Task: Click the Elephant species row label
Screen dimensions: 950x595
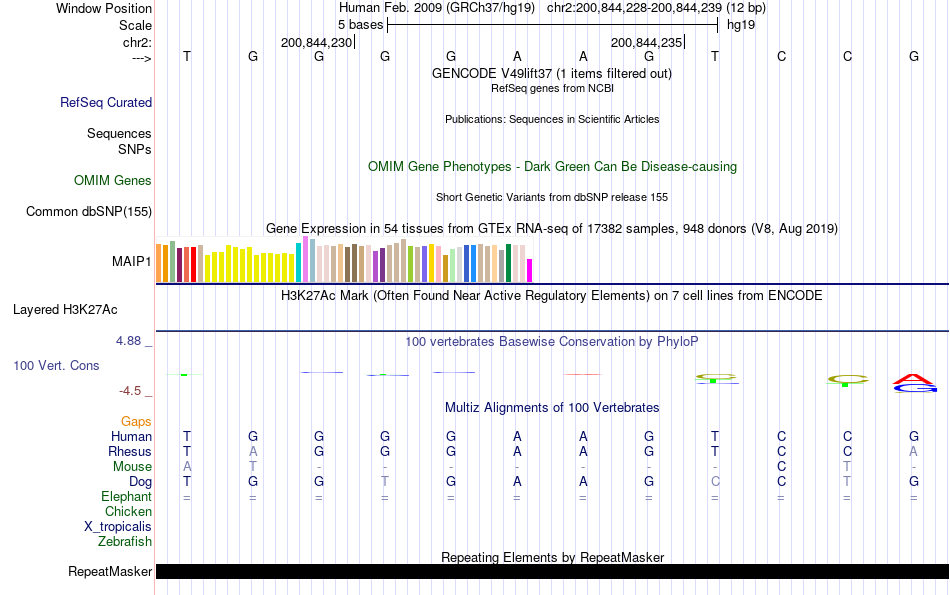Action: 127,496
